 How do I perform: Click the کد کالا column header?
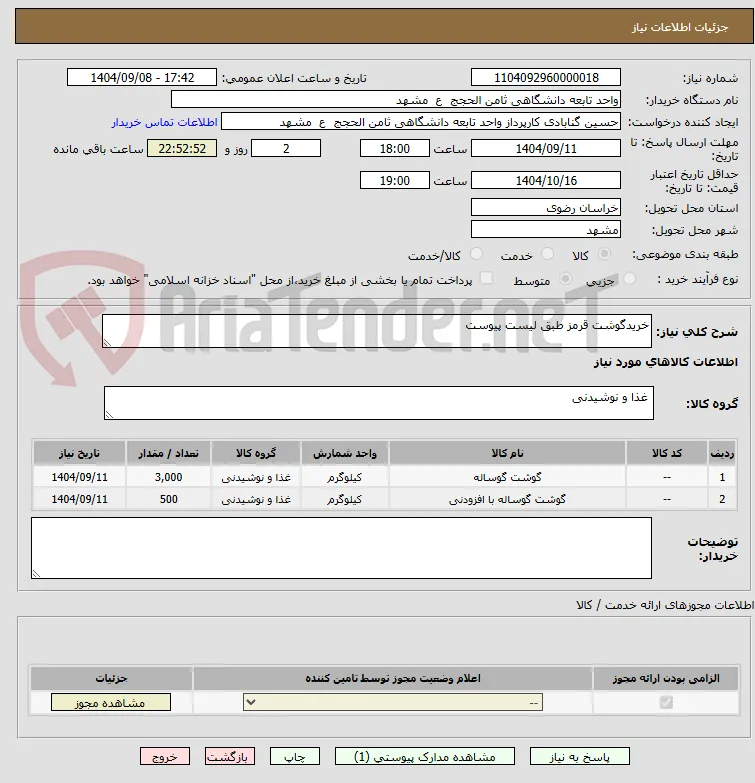[667, 453]
